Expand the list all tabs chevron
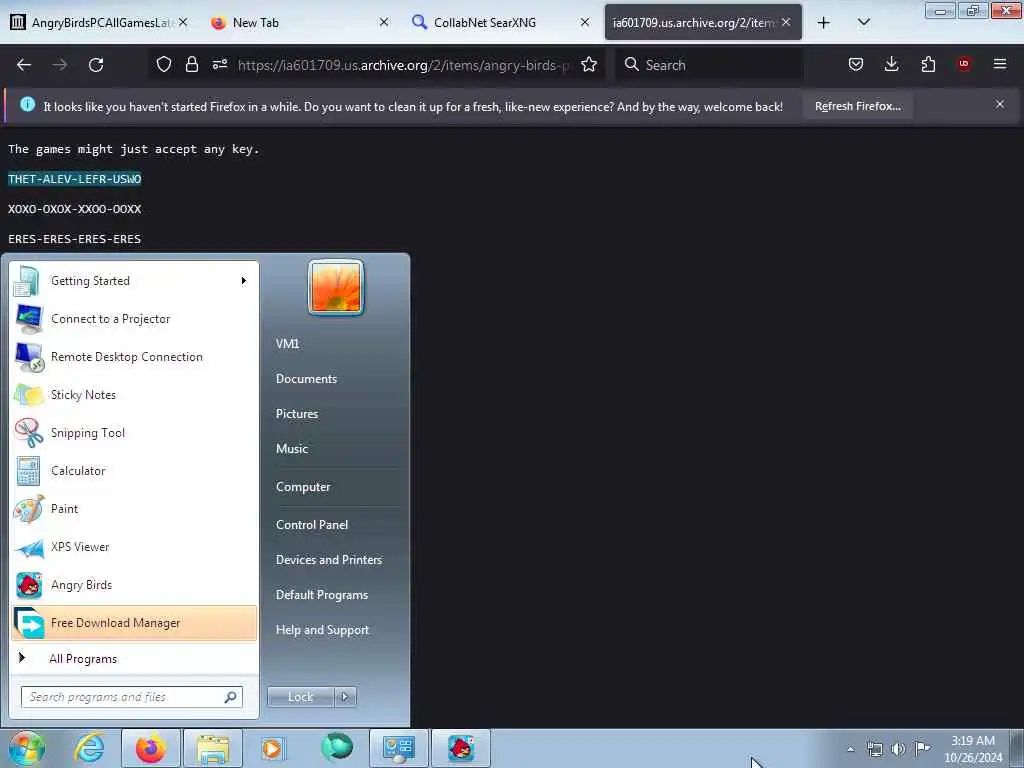Screen dimensions: 1024x768 (x=864, y=23)
